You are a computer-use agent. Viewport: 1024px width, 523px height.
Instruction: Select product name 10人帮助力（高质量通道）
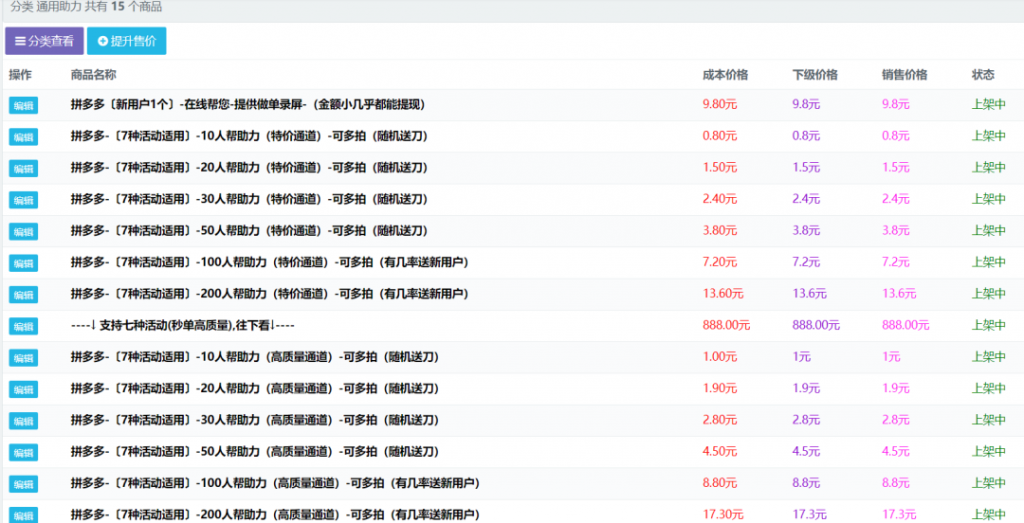click(255, 357)
